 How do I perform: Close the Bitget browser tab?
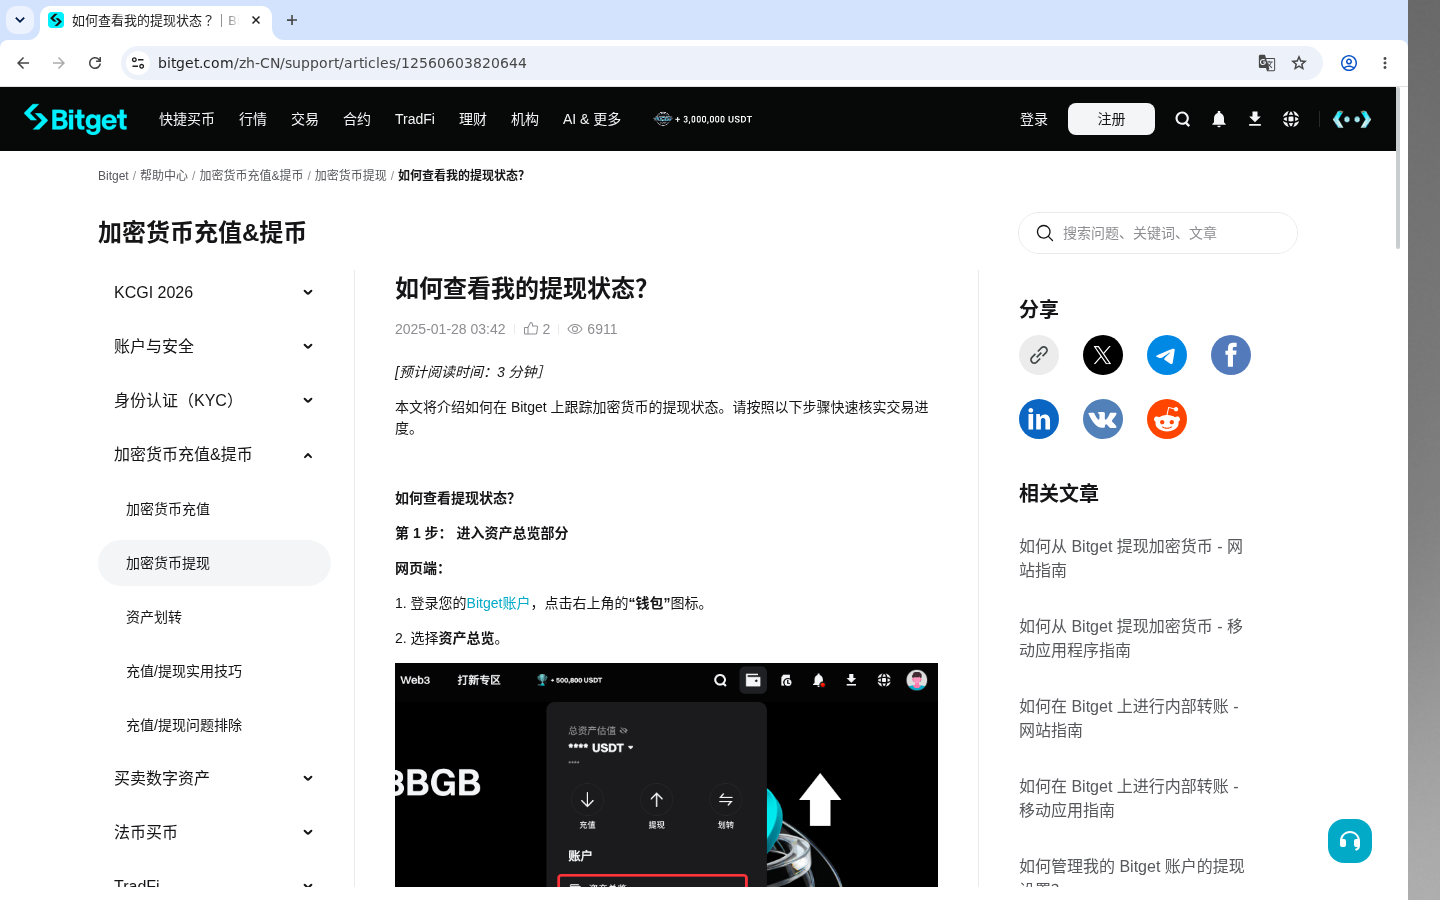(x=256, y=20)
